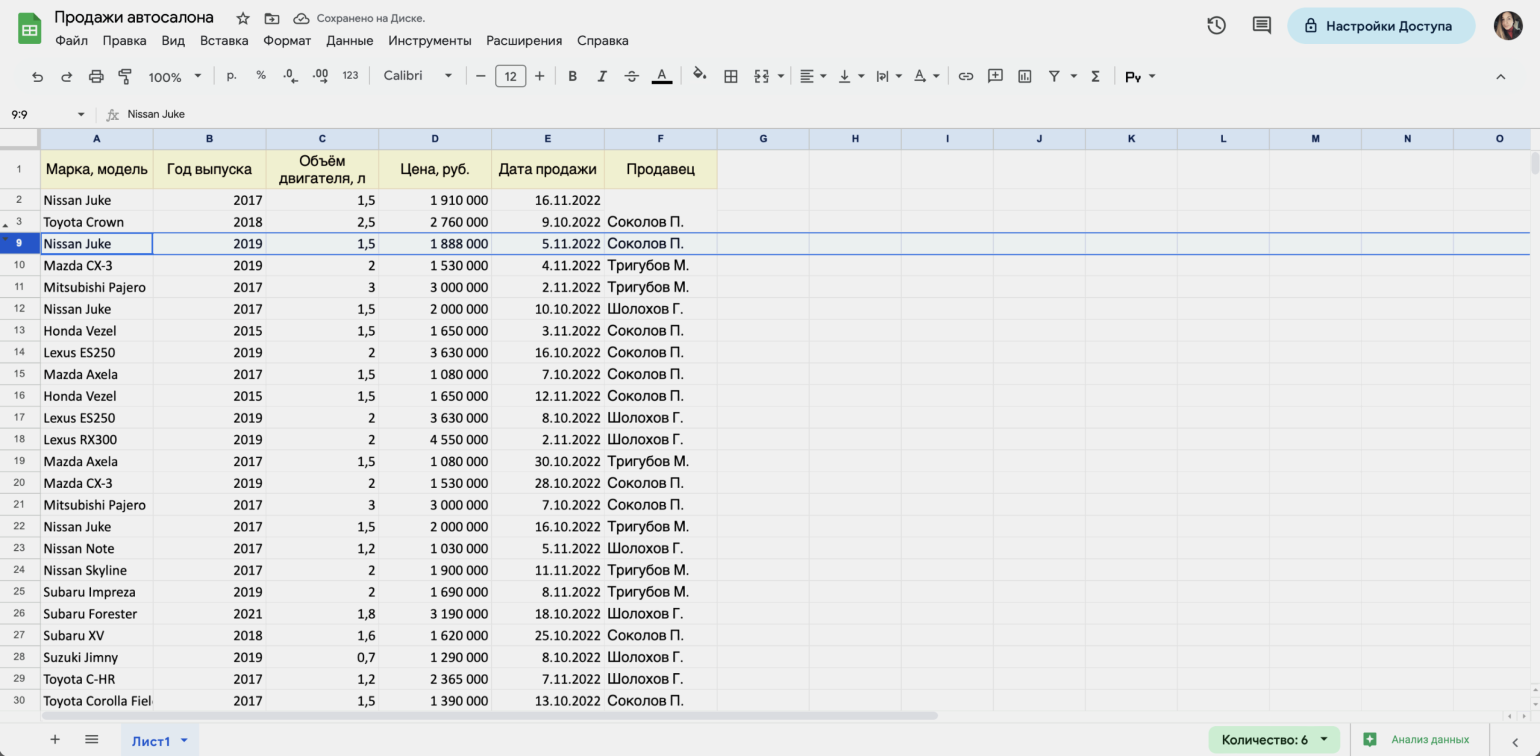Open version history clock icon
This screenshot has width=1540, height=756.
pyautogui.click(x=1216, y=26)
